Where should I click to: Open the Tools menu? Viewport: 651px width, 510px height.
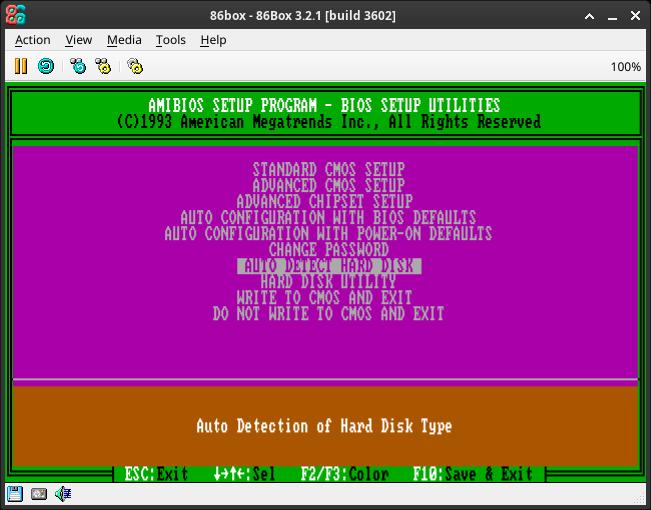tap(171, 40)
